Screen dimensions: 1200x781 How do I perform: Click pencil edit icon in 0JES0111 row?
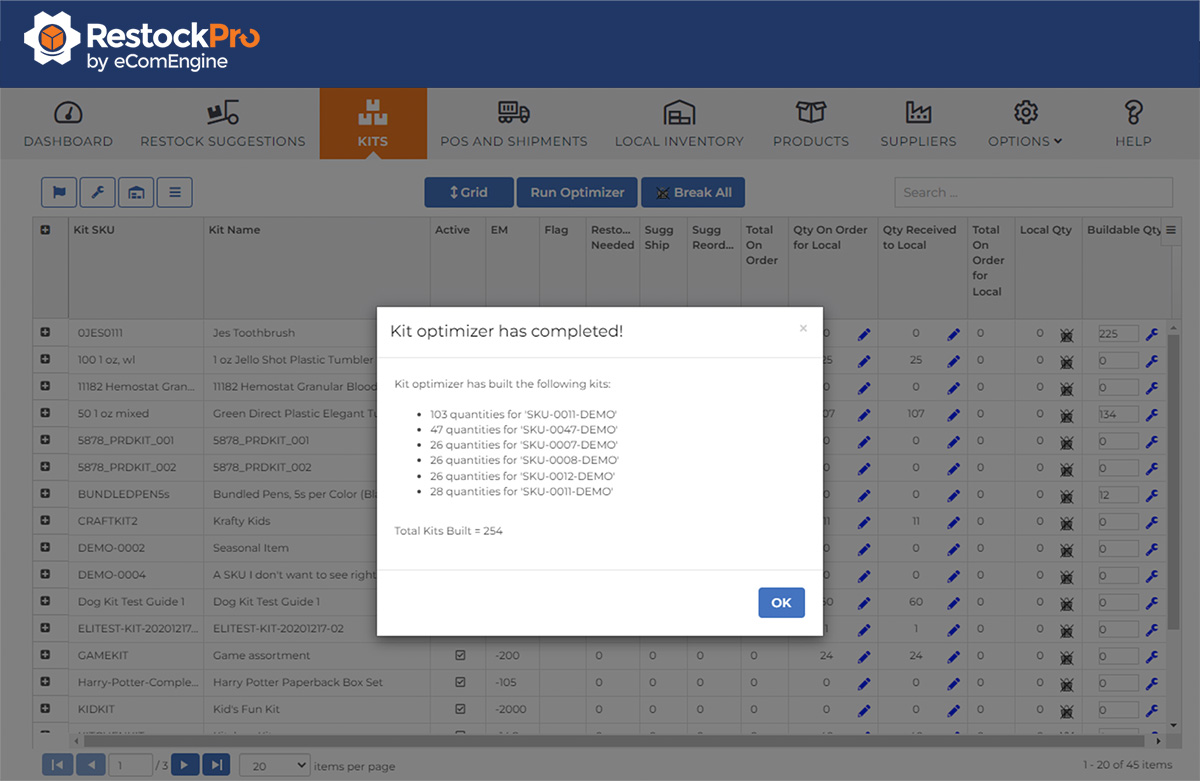click(864, 334)
